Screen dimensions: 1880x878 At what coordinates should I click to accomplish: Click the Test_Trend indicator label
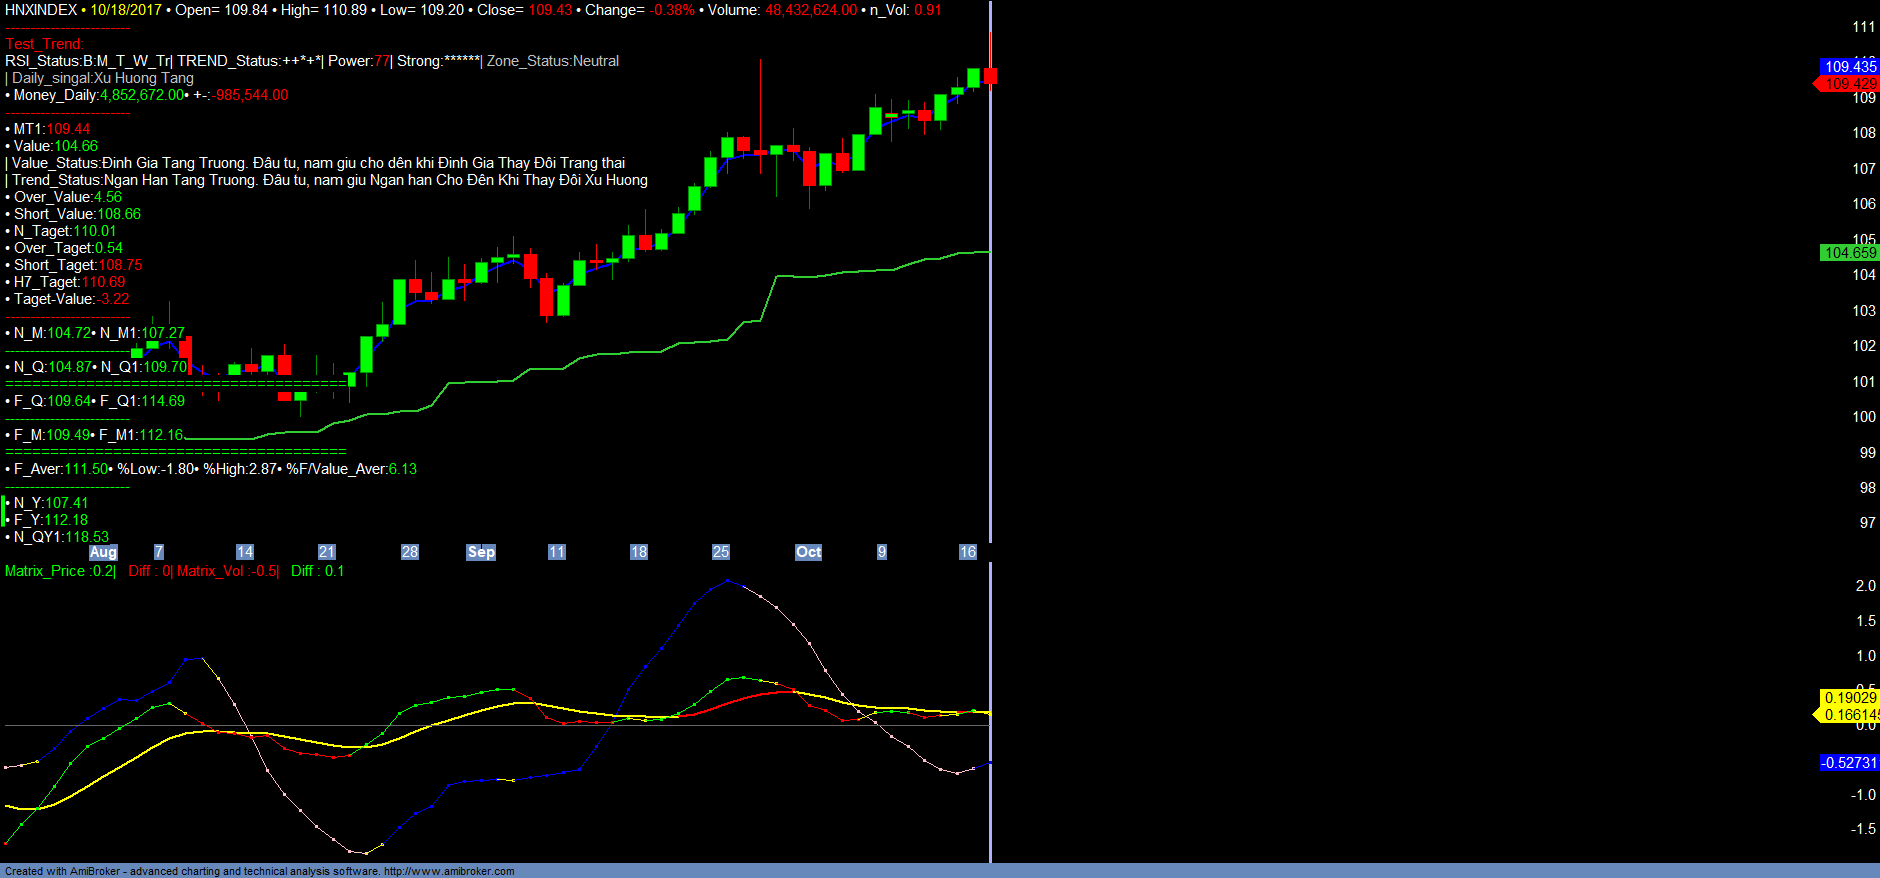44,44
